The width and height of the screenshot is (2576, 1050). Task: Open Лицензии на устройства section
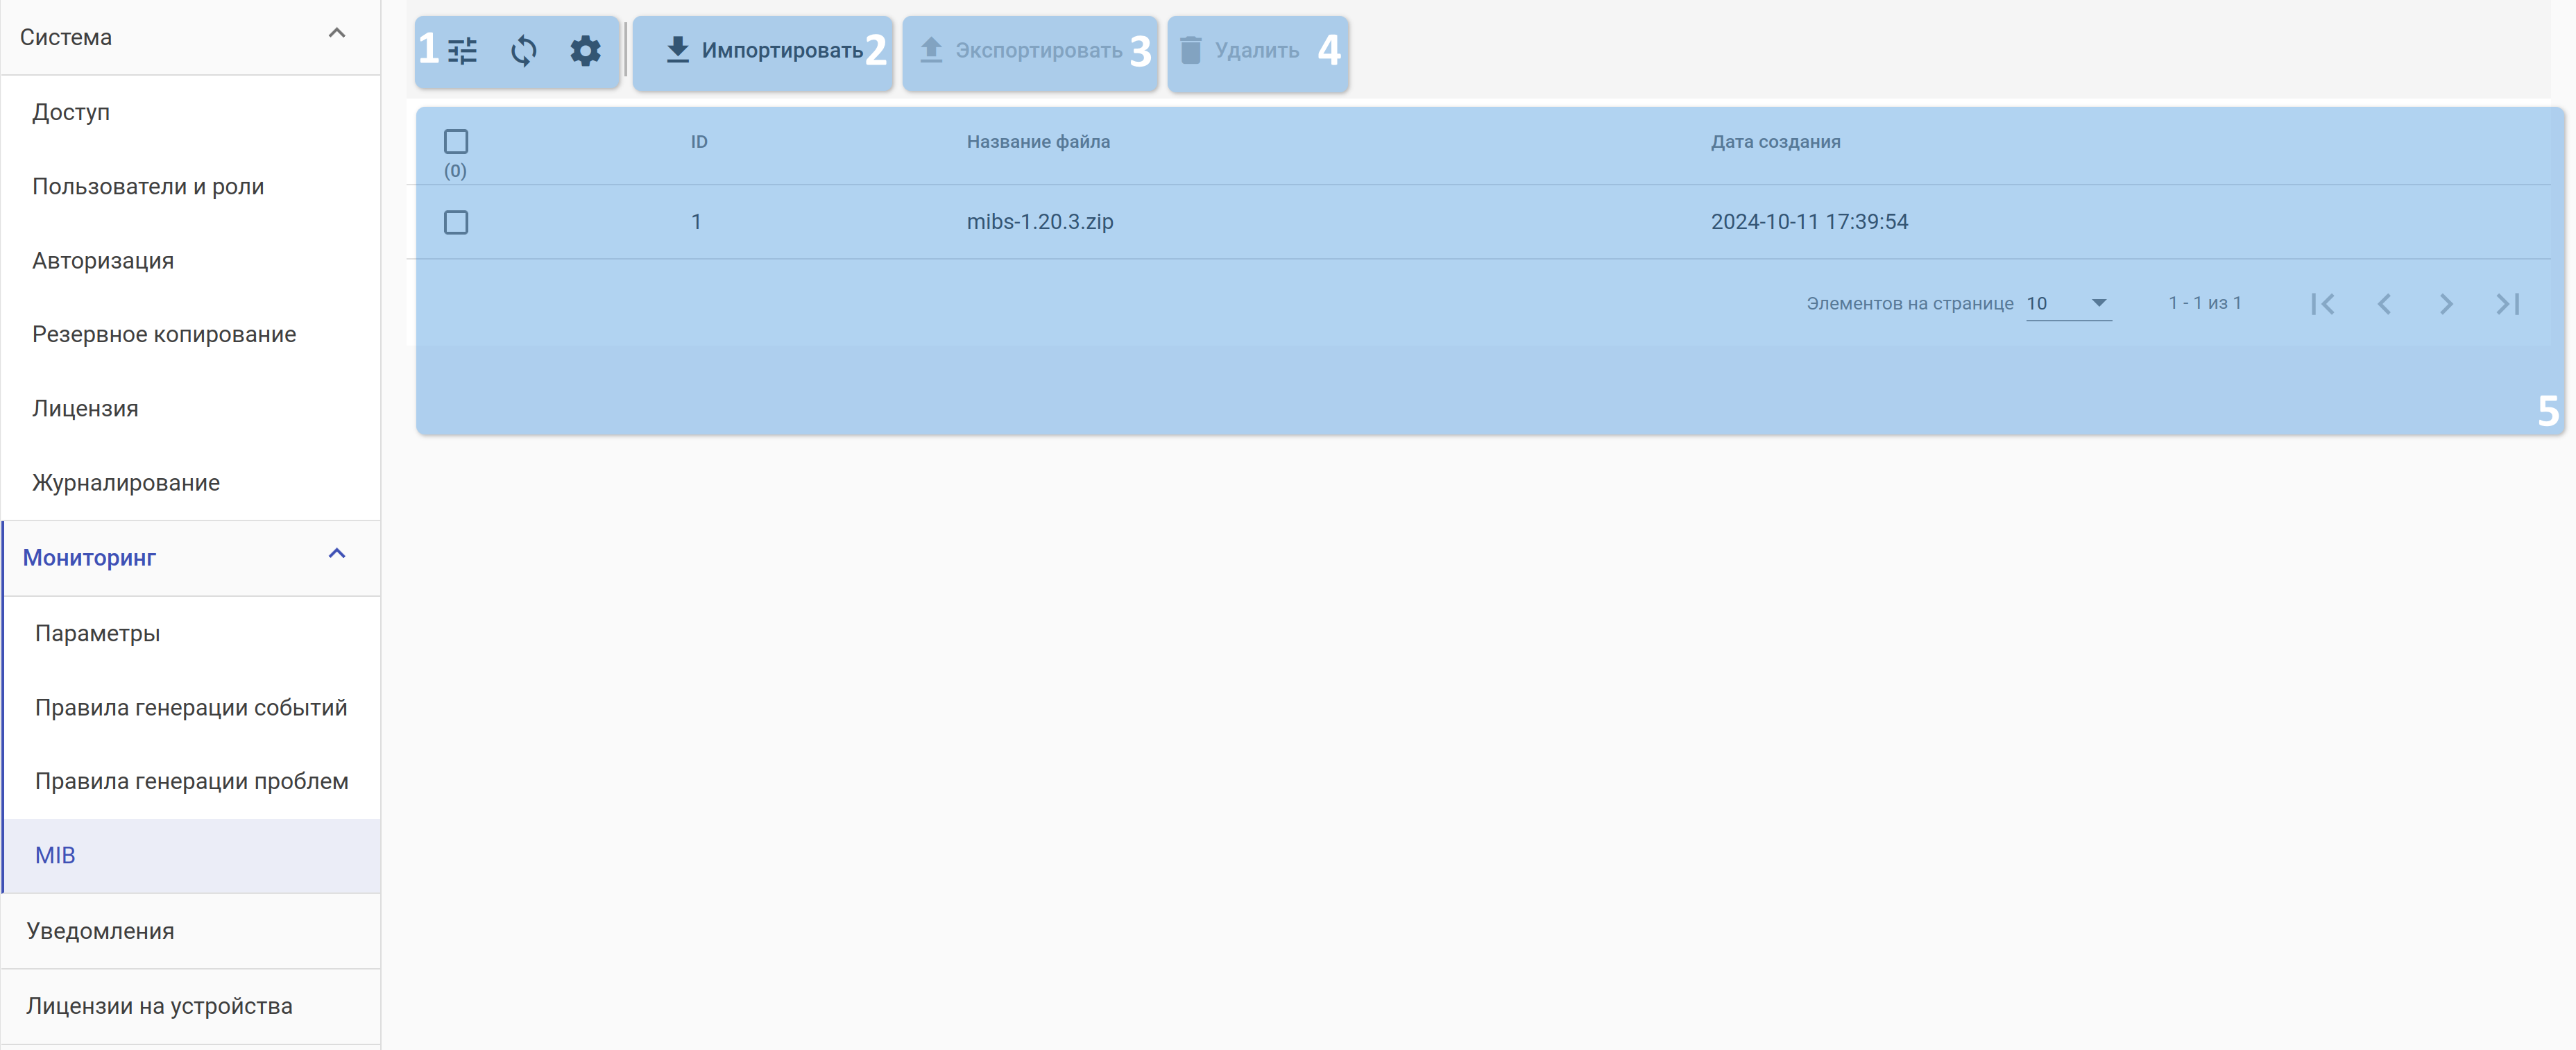tap(159, 1006)
